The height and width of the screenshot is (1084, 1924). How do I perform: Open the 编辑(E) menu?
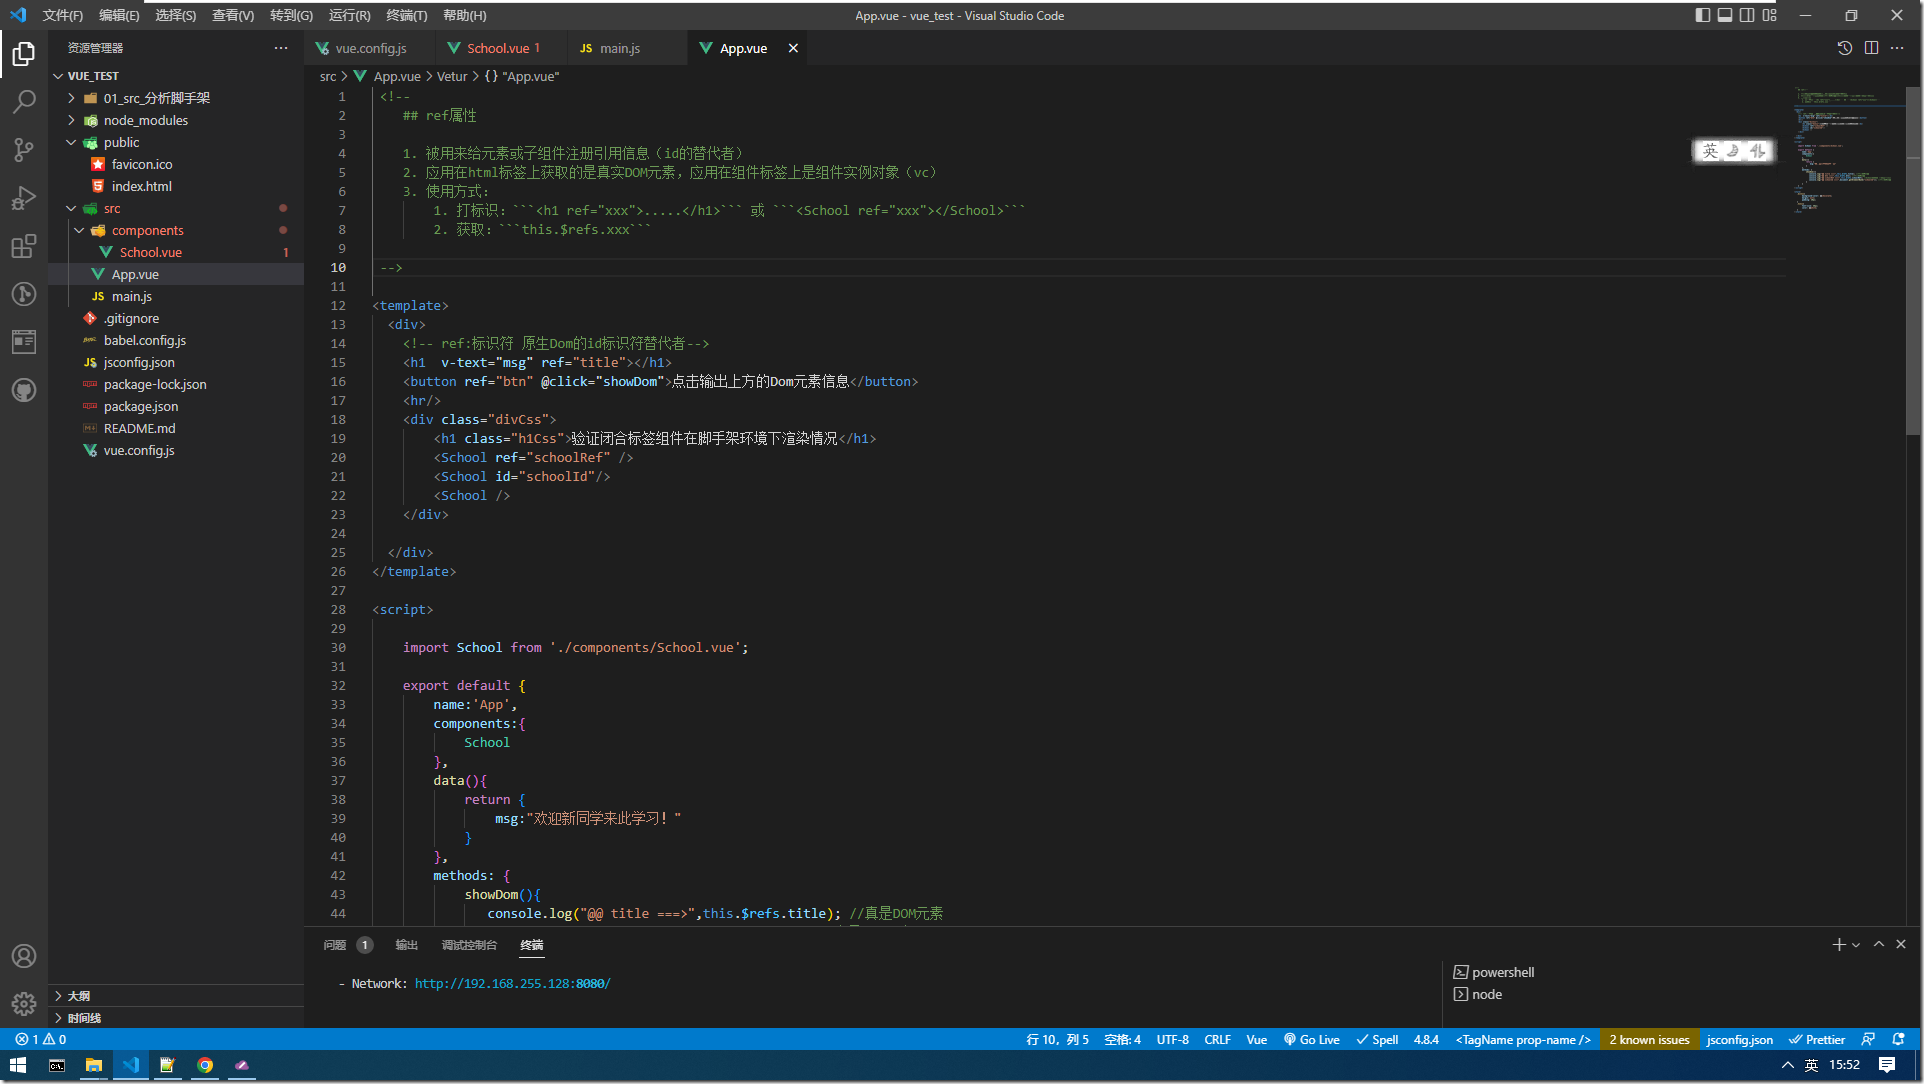click(x=119, y=15)
